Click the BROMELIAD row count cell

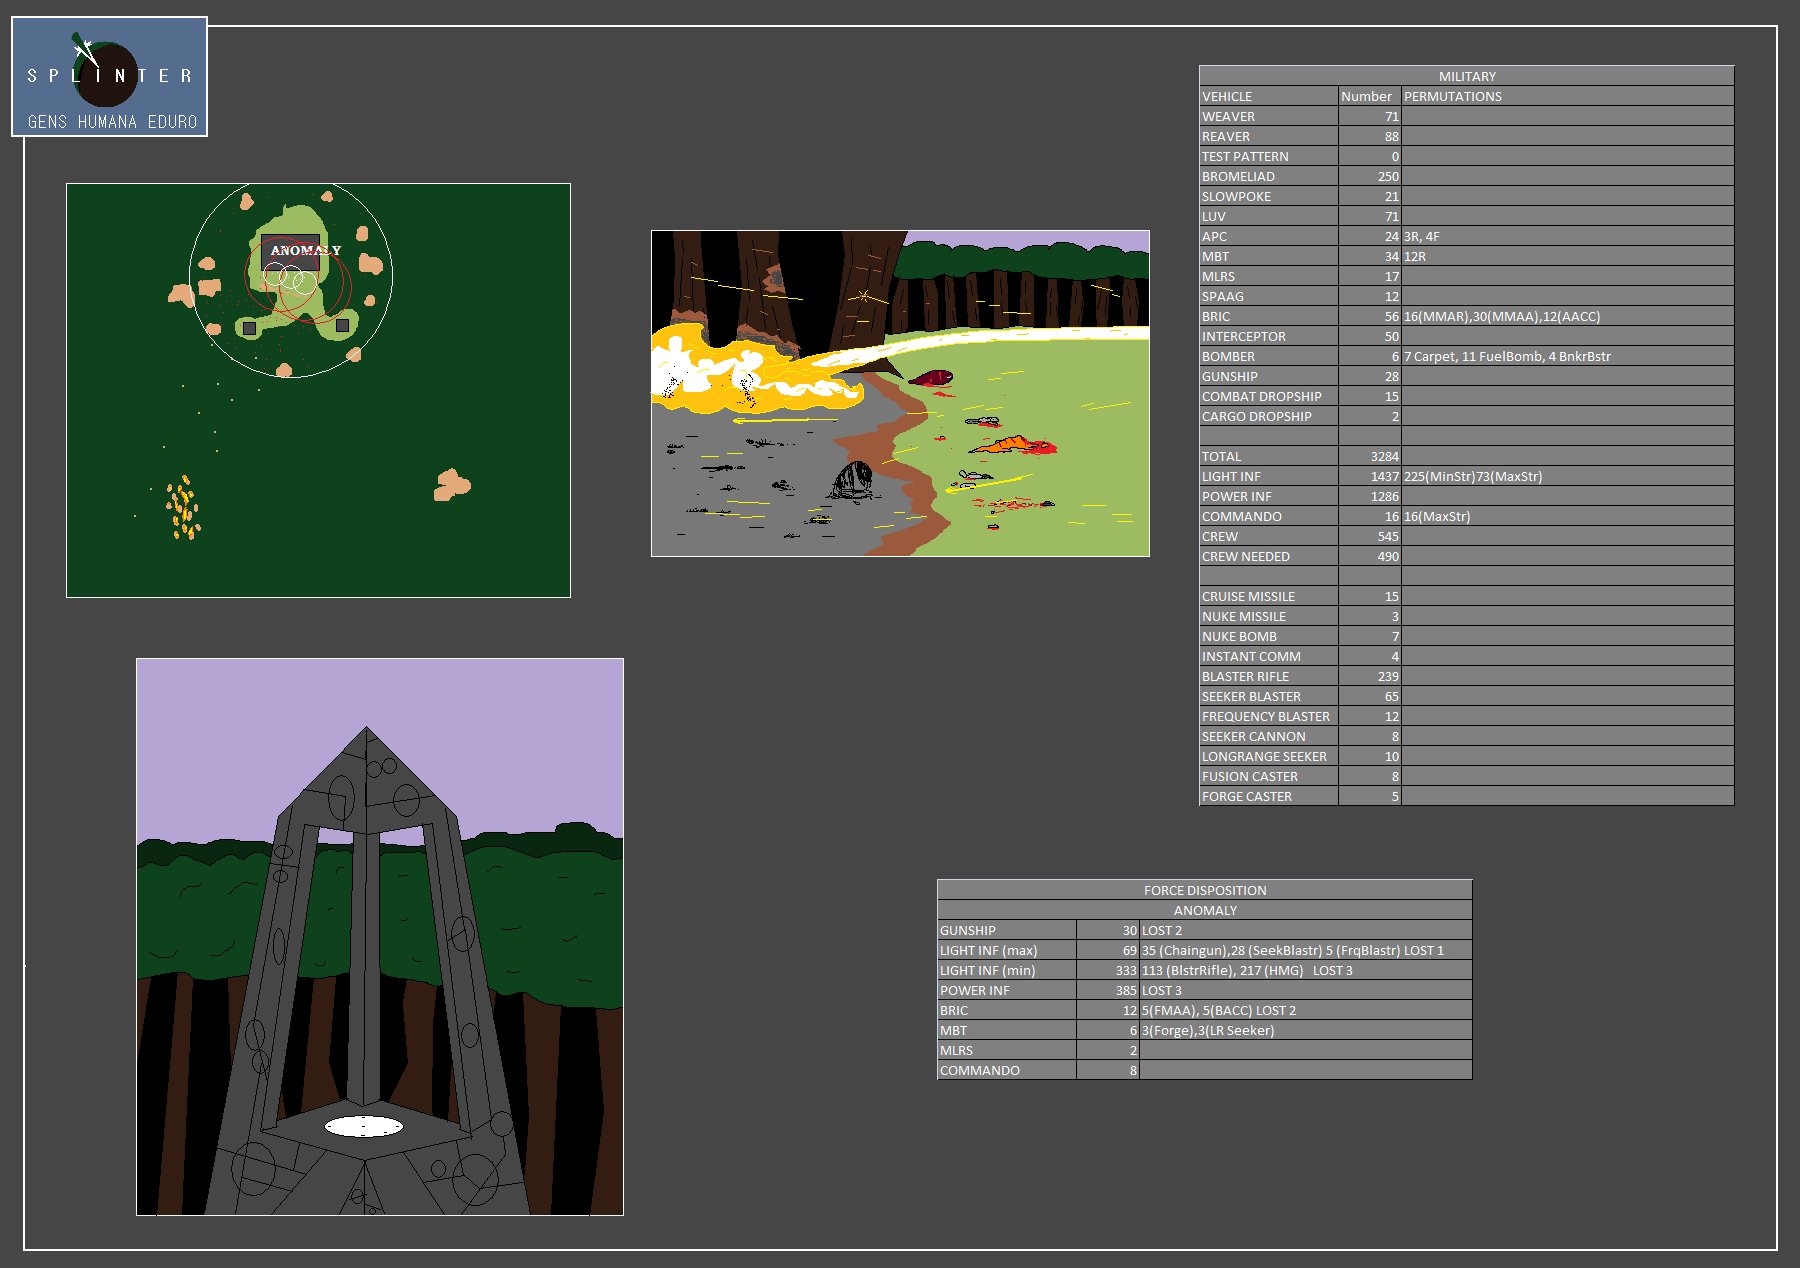click(x=1368, y=176)
